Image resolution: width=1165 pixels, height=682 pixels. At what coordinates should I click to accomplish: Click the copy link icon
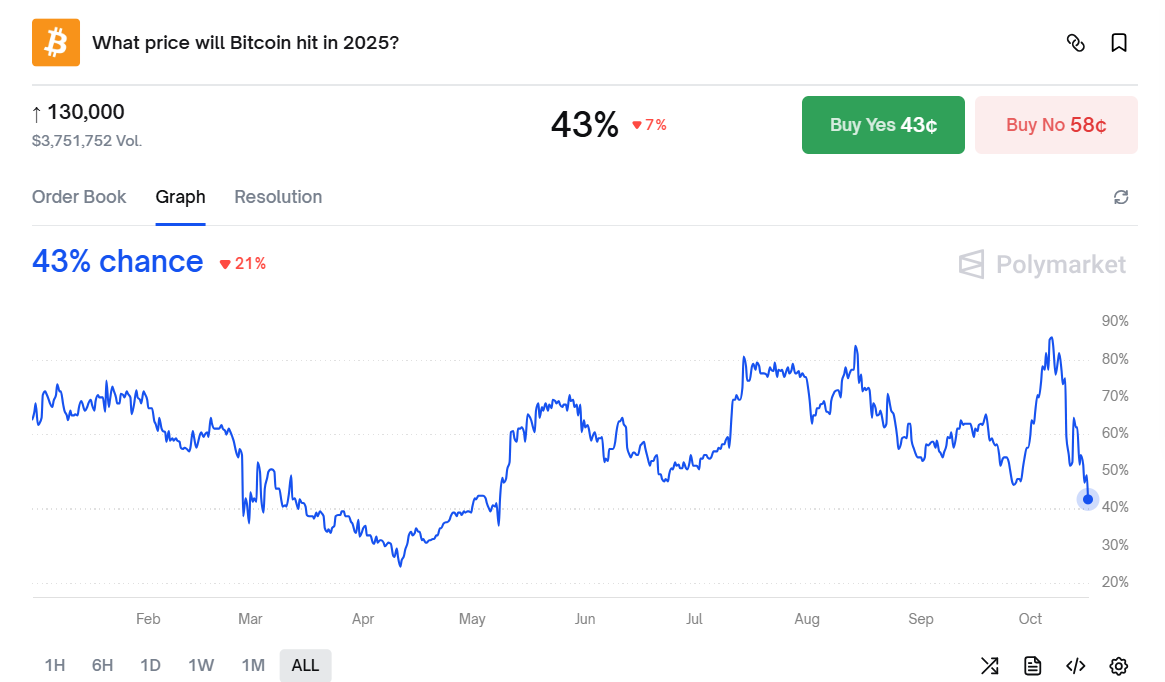point(1076,43)
